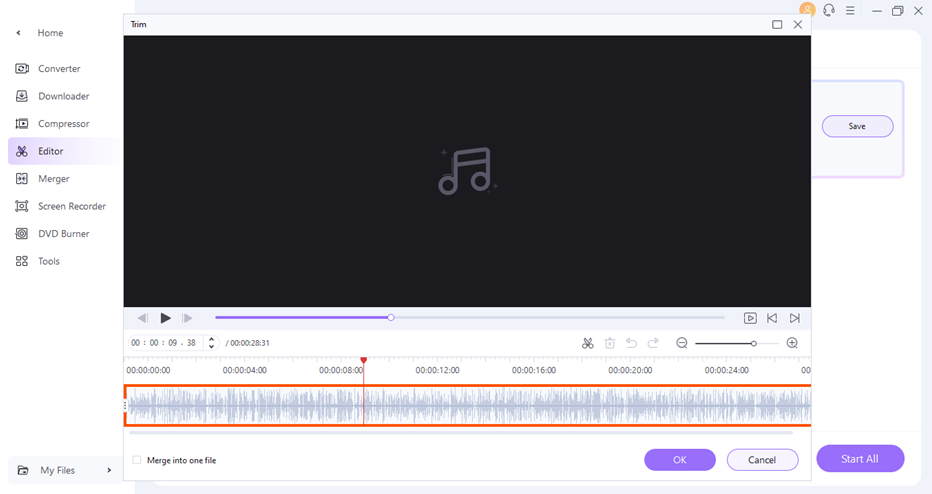Image resolution: width=932 pixels, height=494 pixels.
Task: Click the Start All button
Action: tap(860, 458)
